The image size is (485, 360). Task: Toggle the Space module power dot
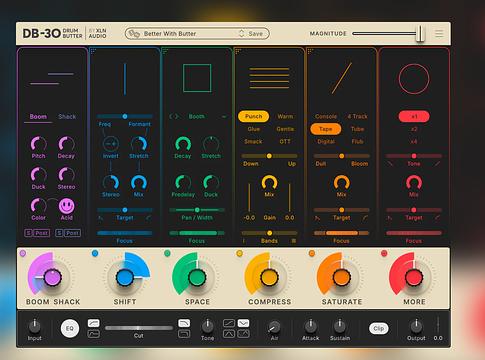tap(167, 253)
